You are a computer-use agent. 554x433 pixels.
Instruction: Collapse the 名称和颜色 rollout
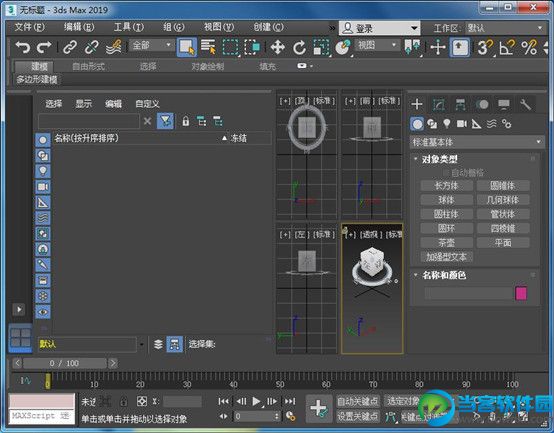pos(444,275)
